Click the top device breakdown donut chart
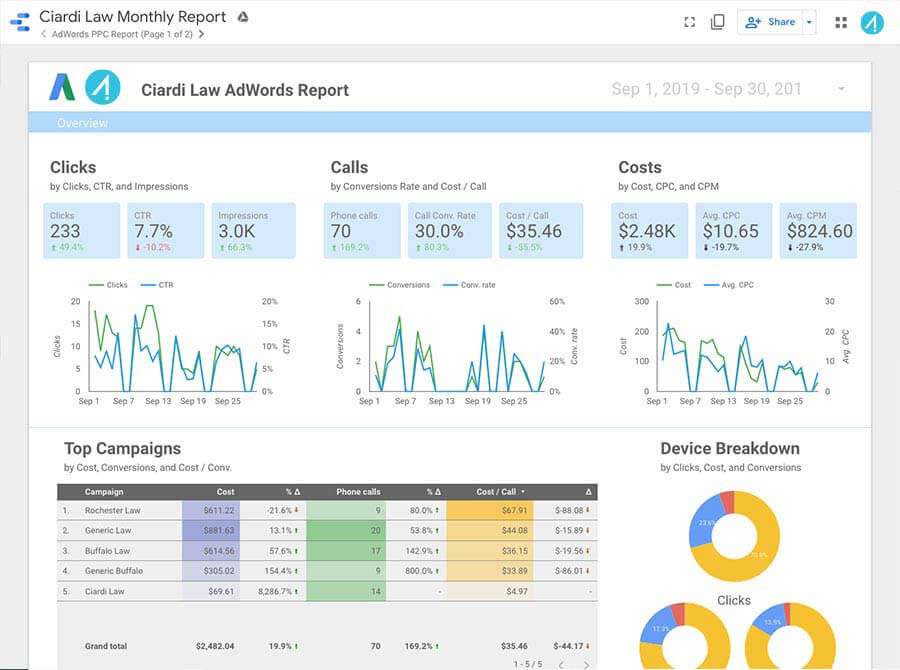 [x=734, y=536]
